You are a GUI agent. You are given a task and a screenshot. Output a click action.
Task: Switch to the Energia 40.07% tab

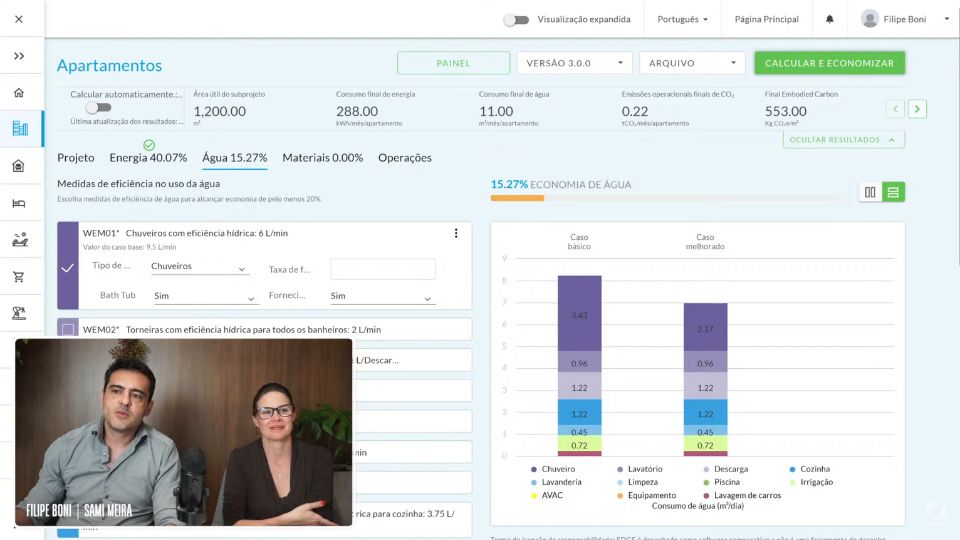tap(148, 158)
